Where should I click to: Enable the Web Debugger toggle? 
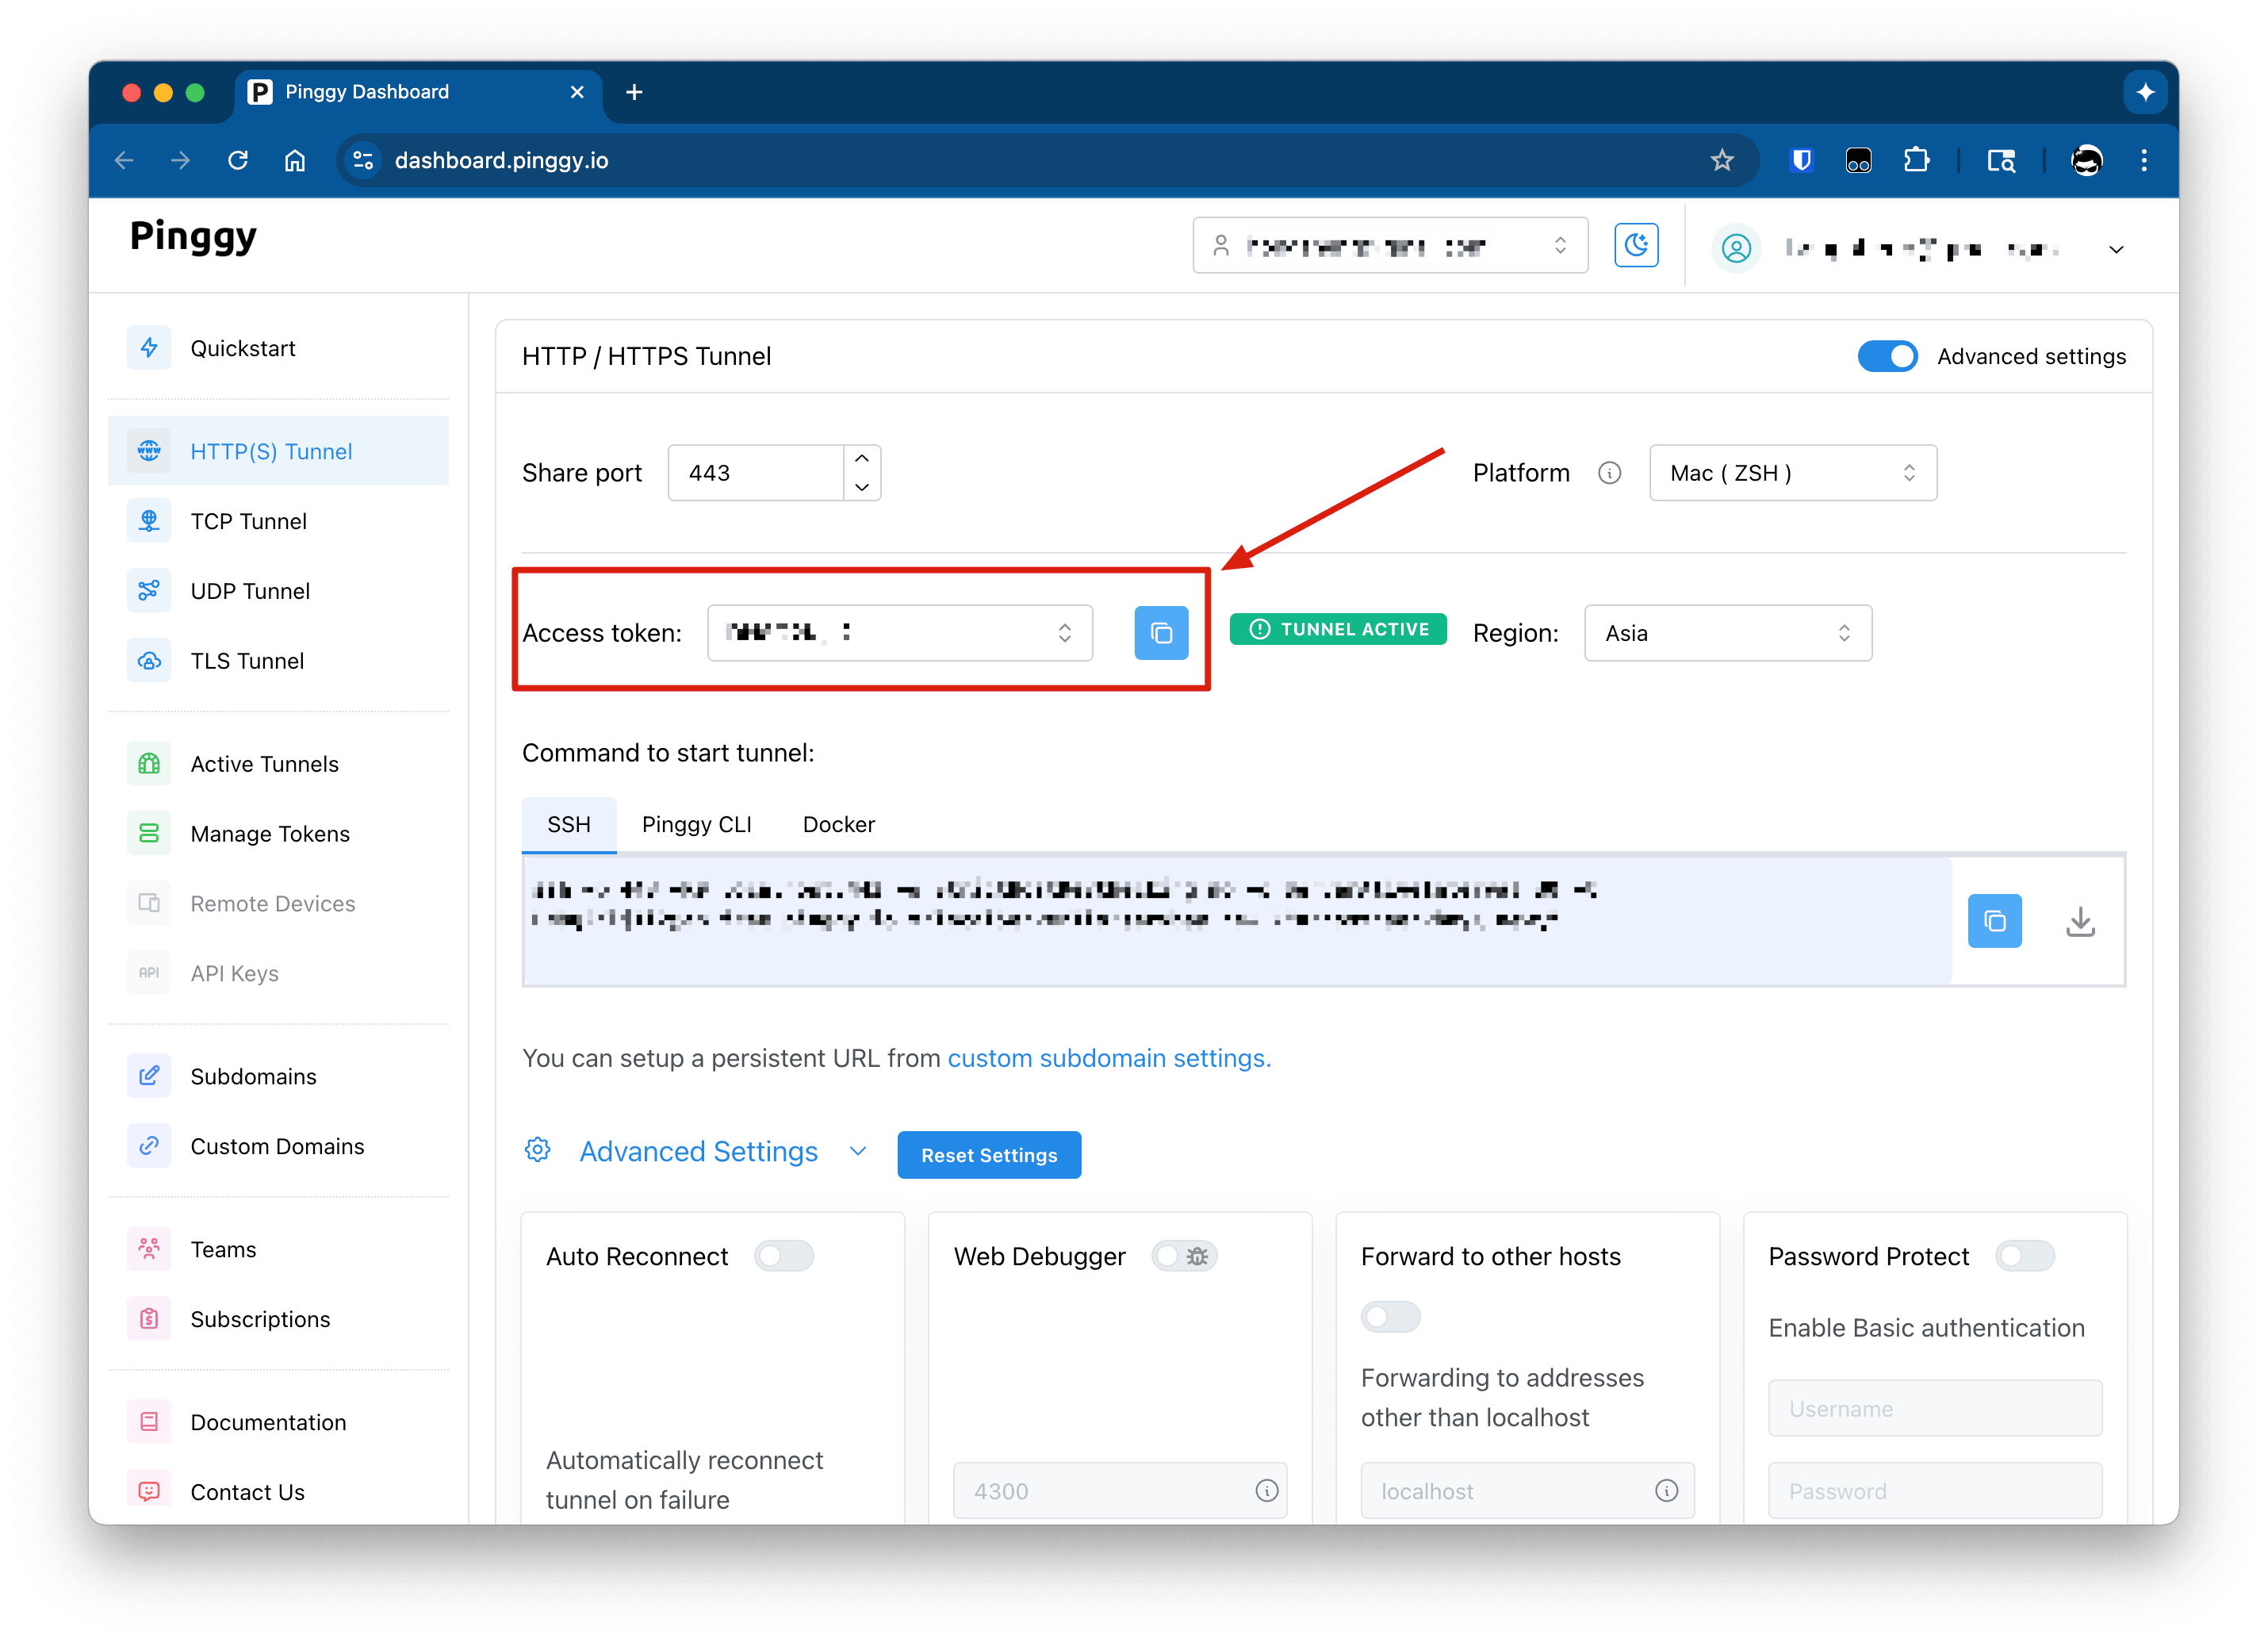click(x=1183, y=1256)
